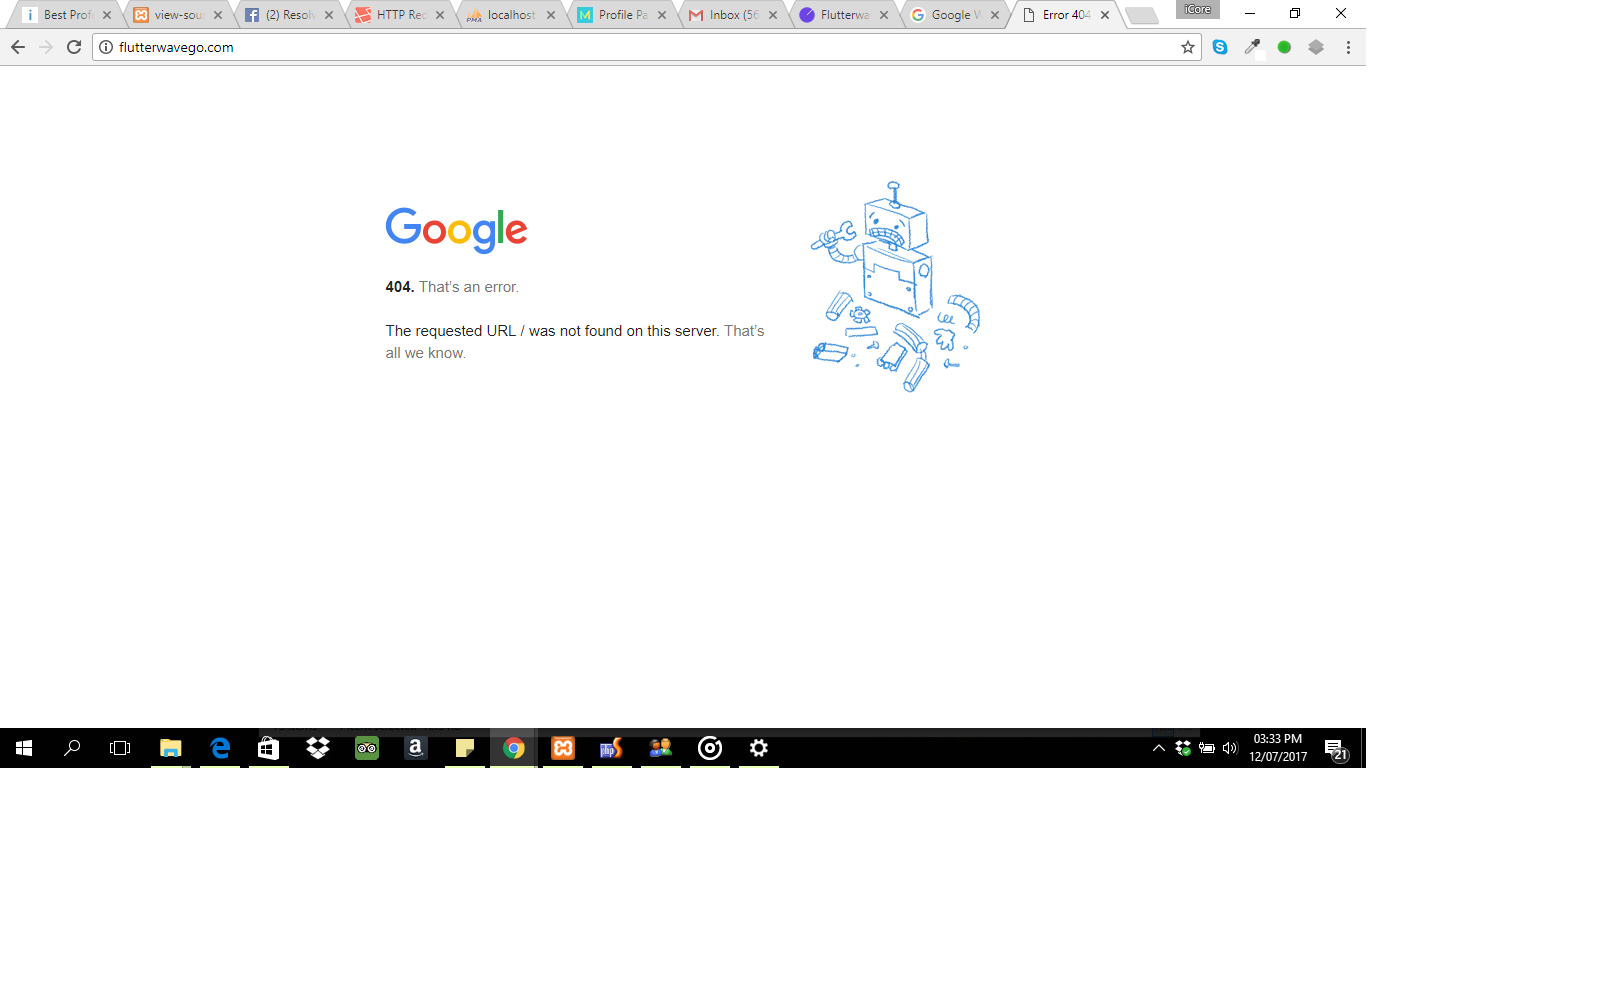Open the PhpStorm taskbar icon

coord(612,748)
